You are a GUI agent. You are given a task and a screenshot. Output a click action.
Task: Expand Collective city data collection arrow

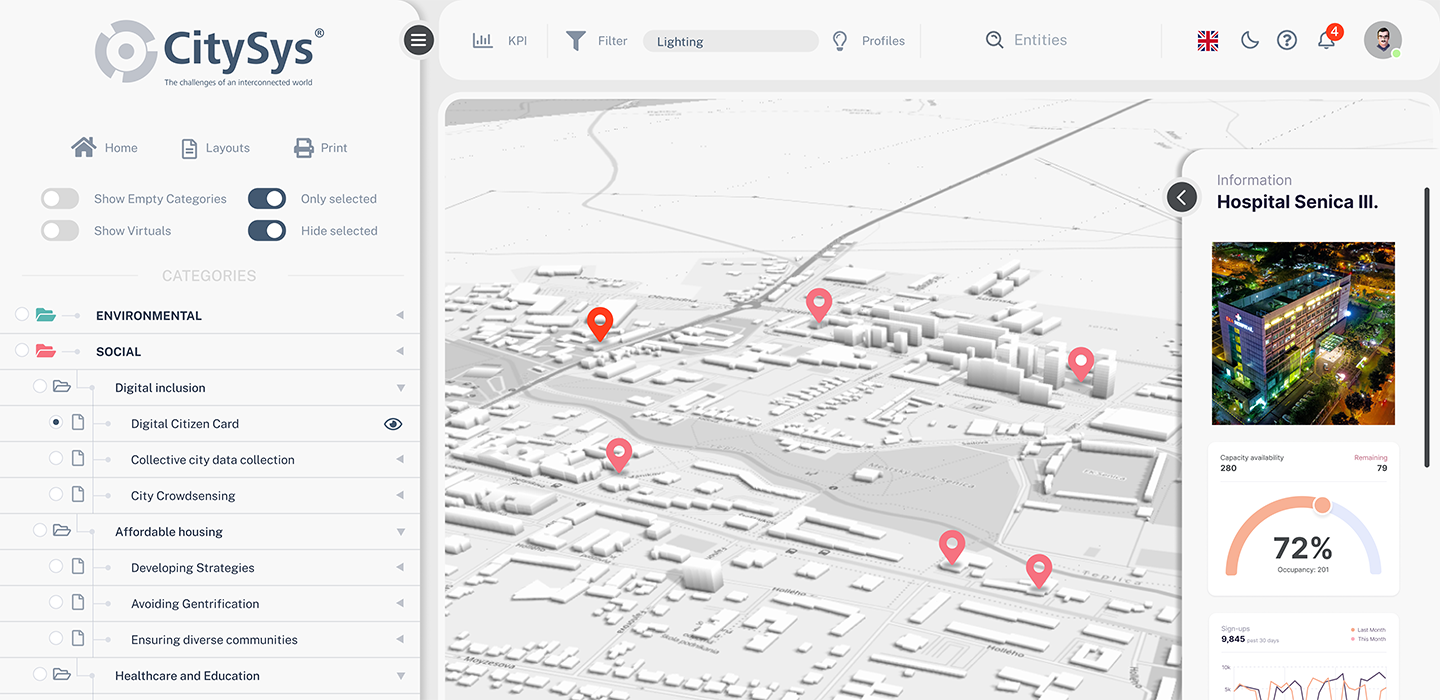coord(400,459)
